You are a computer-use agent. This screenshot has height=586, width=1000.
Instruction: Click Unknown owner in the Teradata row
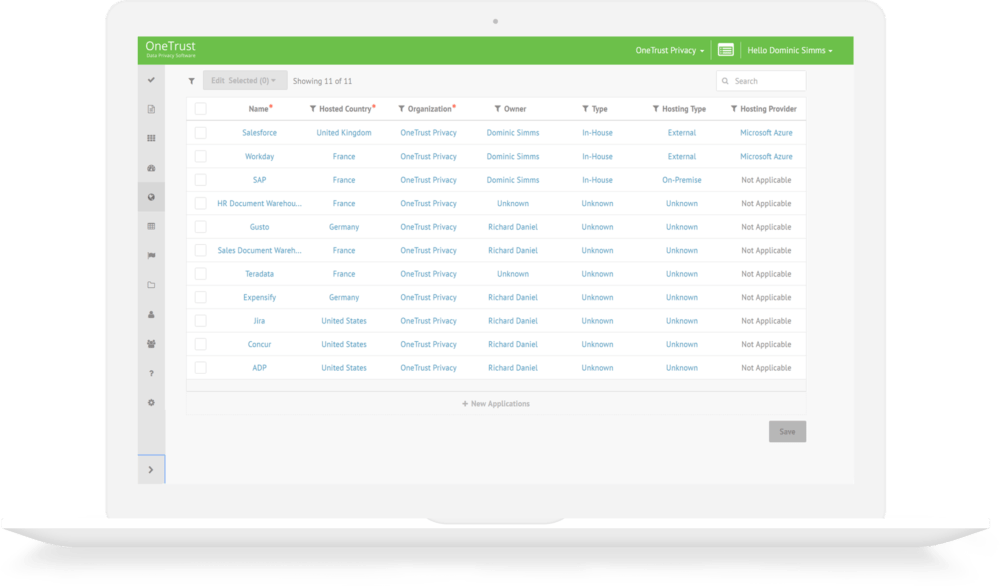click(x=513, y=274)
